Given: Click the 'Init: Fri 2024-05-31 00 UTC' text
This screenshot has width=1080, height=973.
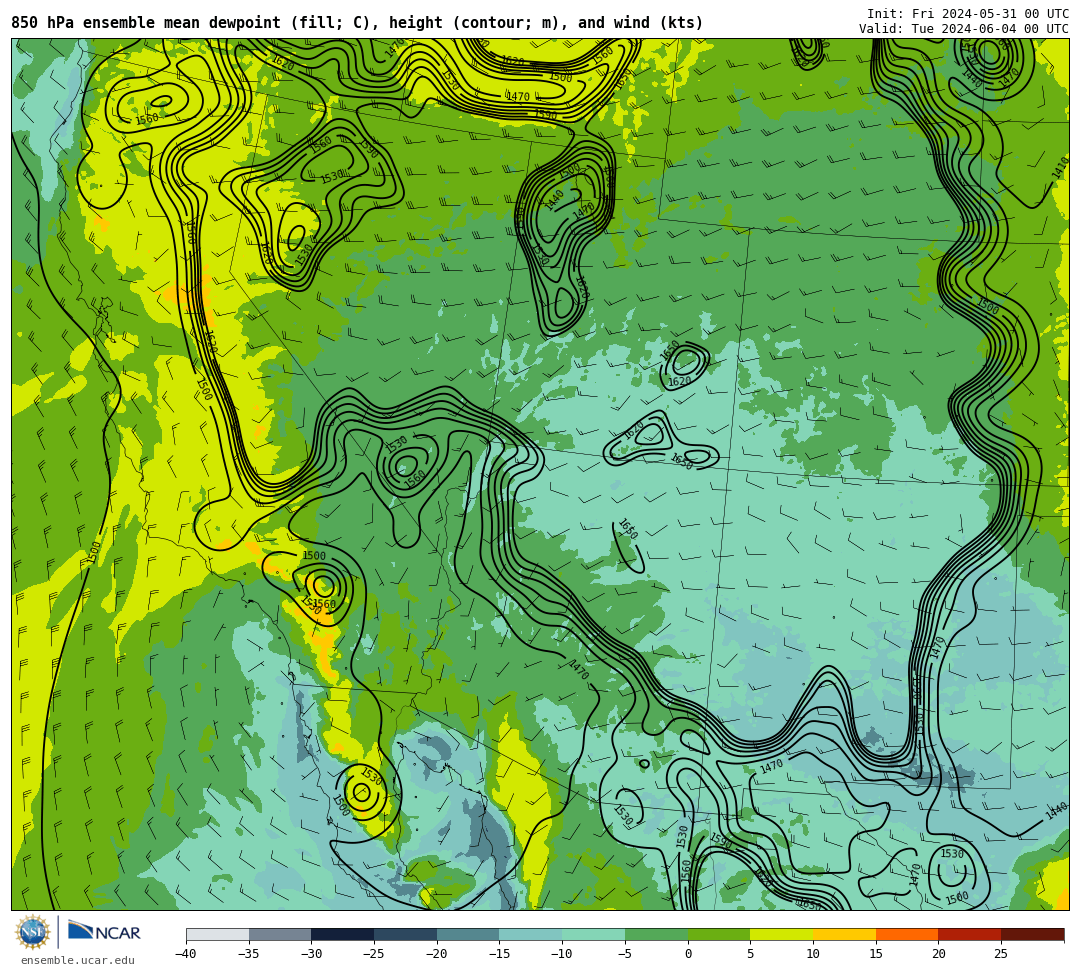Looking at the screenshot, I should [x=968, y=14].
